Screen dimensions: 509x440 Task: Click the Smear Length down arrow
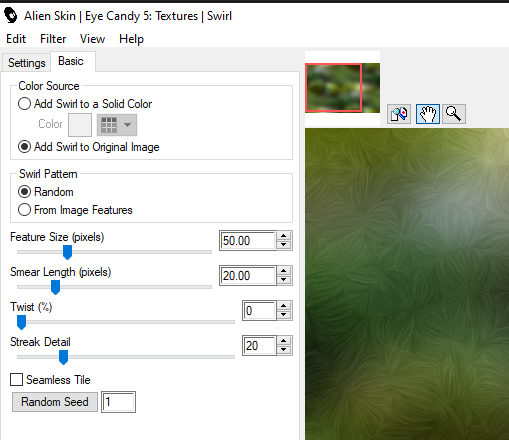pyautogui.click(x=284, y=280)
